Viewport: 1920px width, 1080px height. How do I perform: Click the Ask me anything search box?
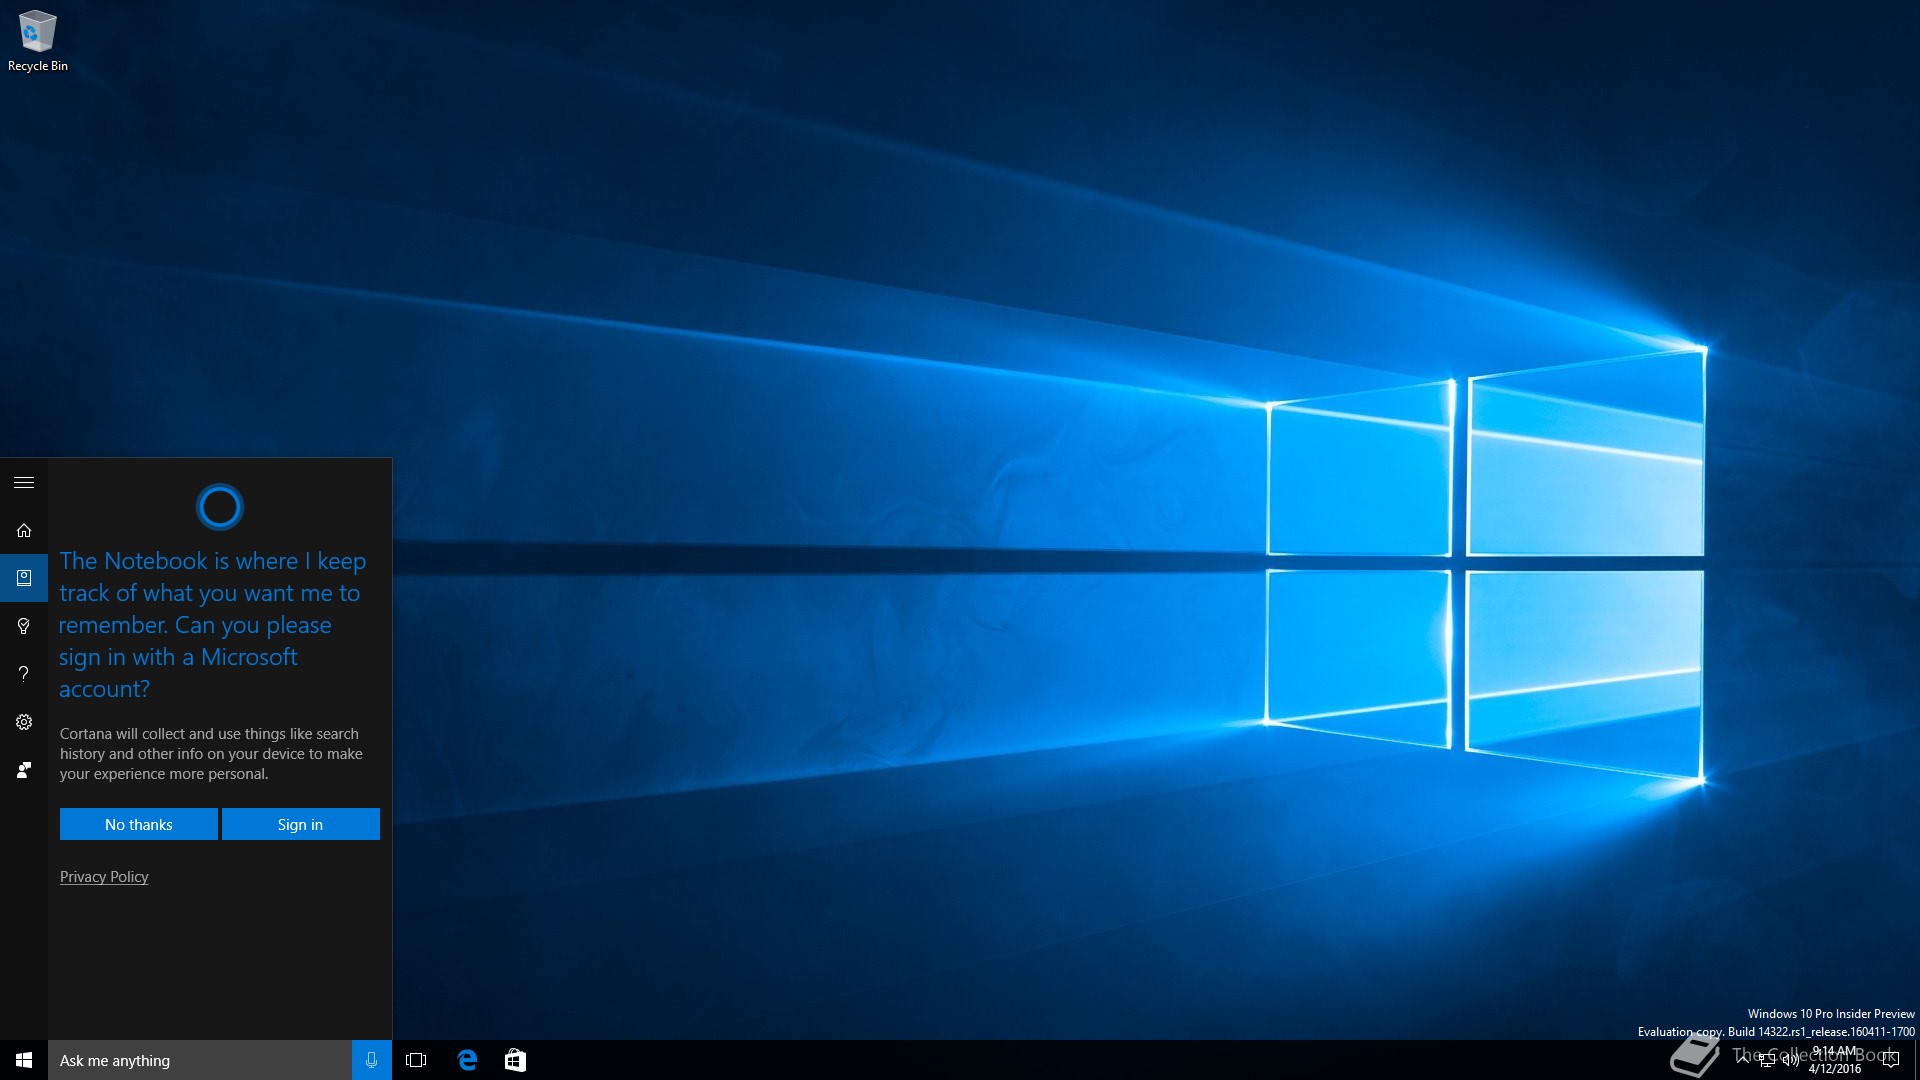tap(200, 1060)
